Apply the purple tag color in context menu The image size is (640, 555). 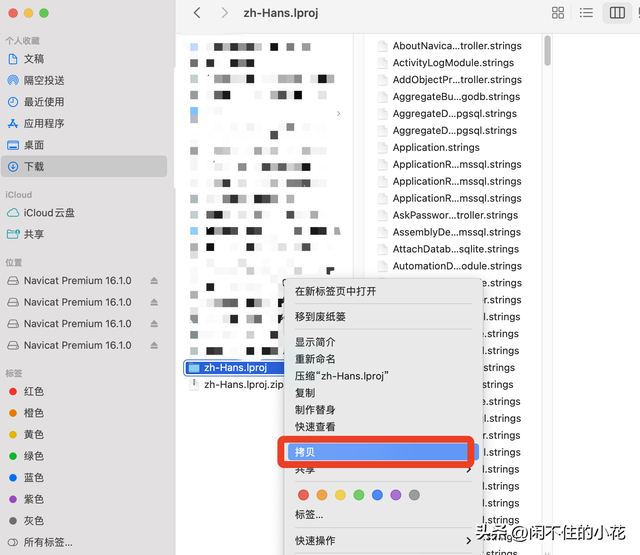coord(396,495)
